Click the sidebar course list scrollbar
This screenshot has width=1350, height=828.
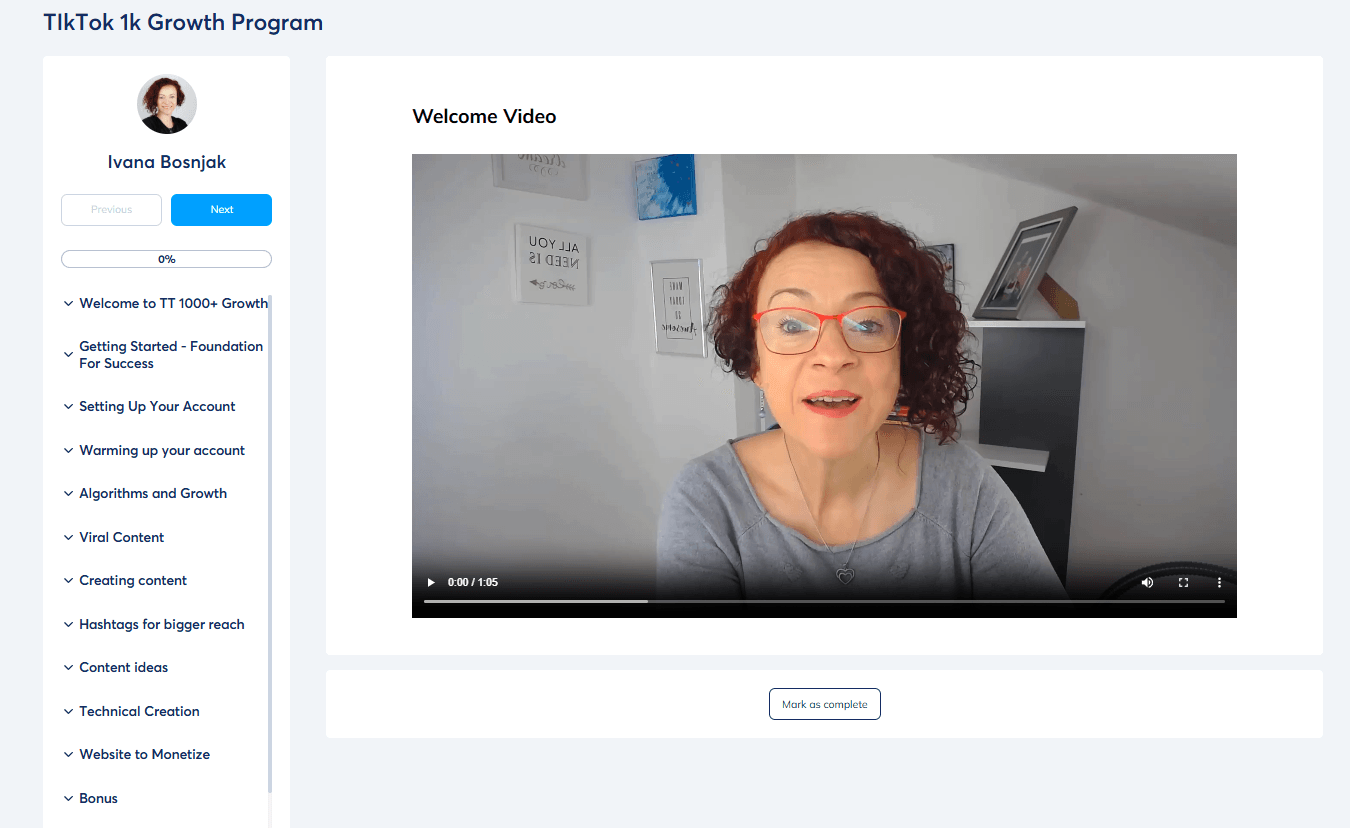270,545
